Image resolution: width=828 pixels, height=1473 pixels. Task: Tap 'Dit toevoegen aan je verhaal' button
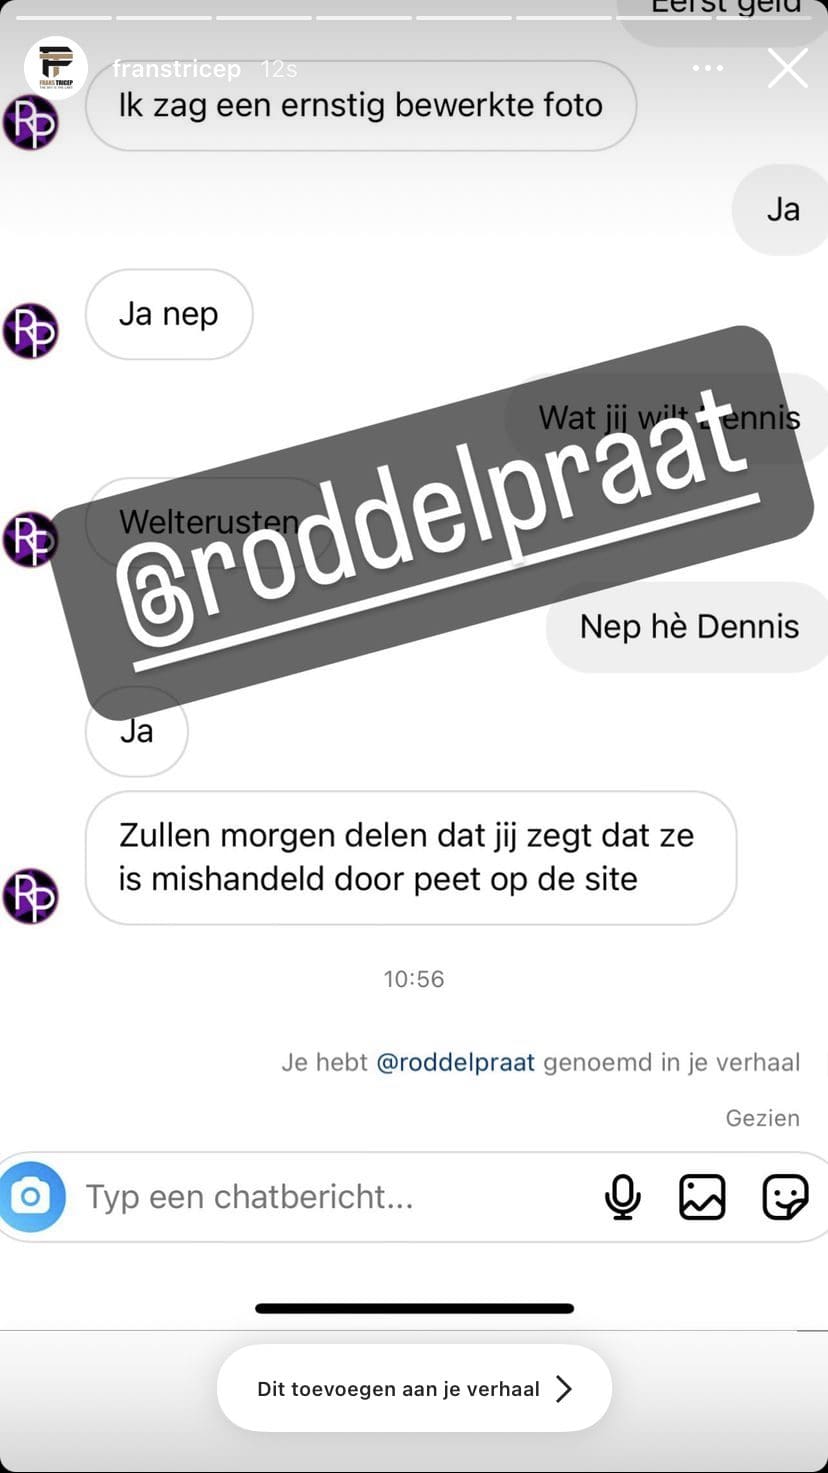click(414, 1388)
